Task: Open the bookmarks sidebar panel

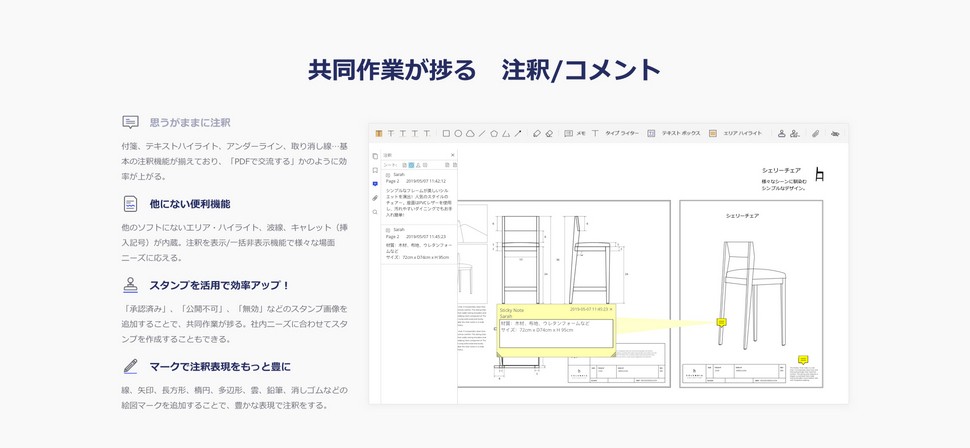Action: click(x=375, y=170)
